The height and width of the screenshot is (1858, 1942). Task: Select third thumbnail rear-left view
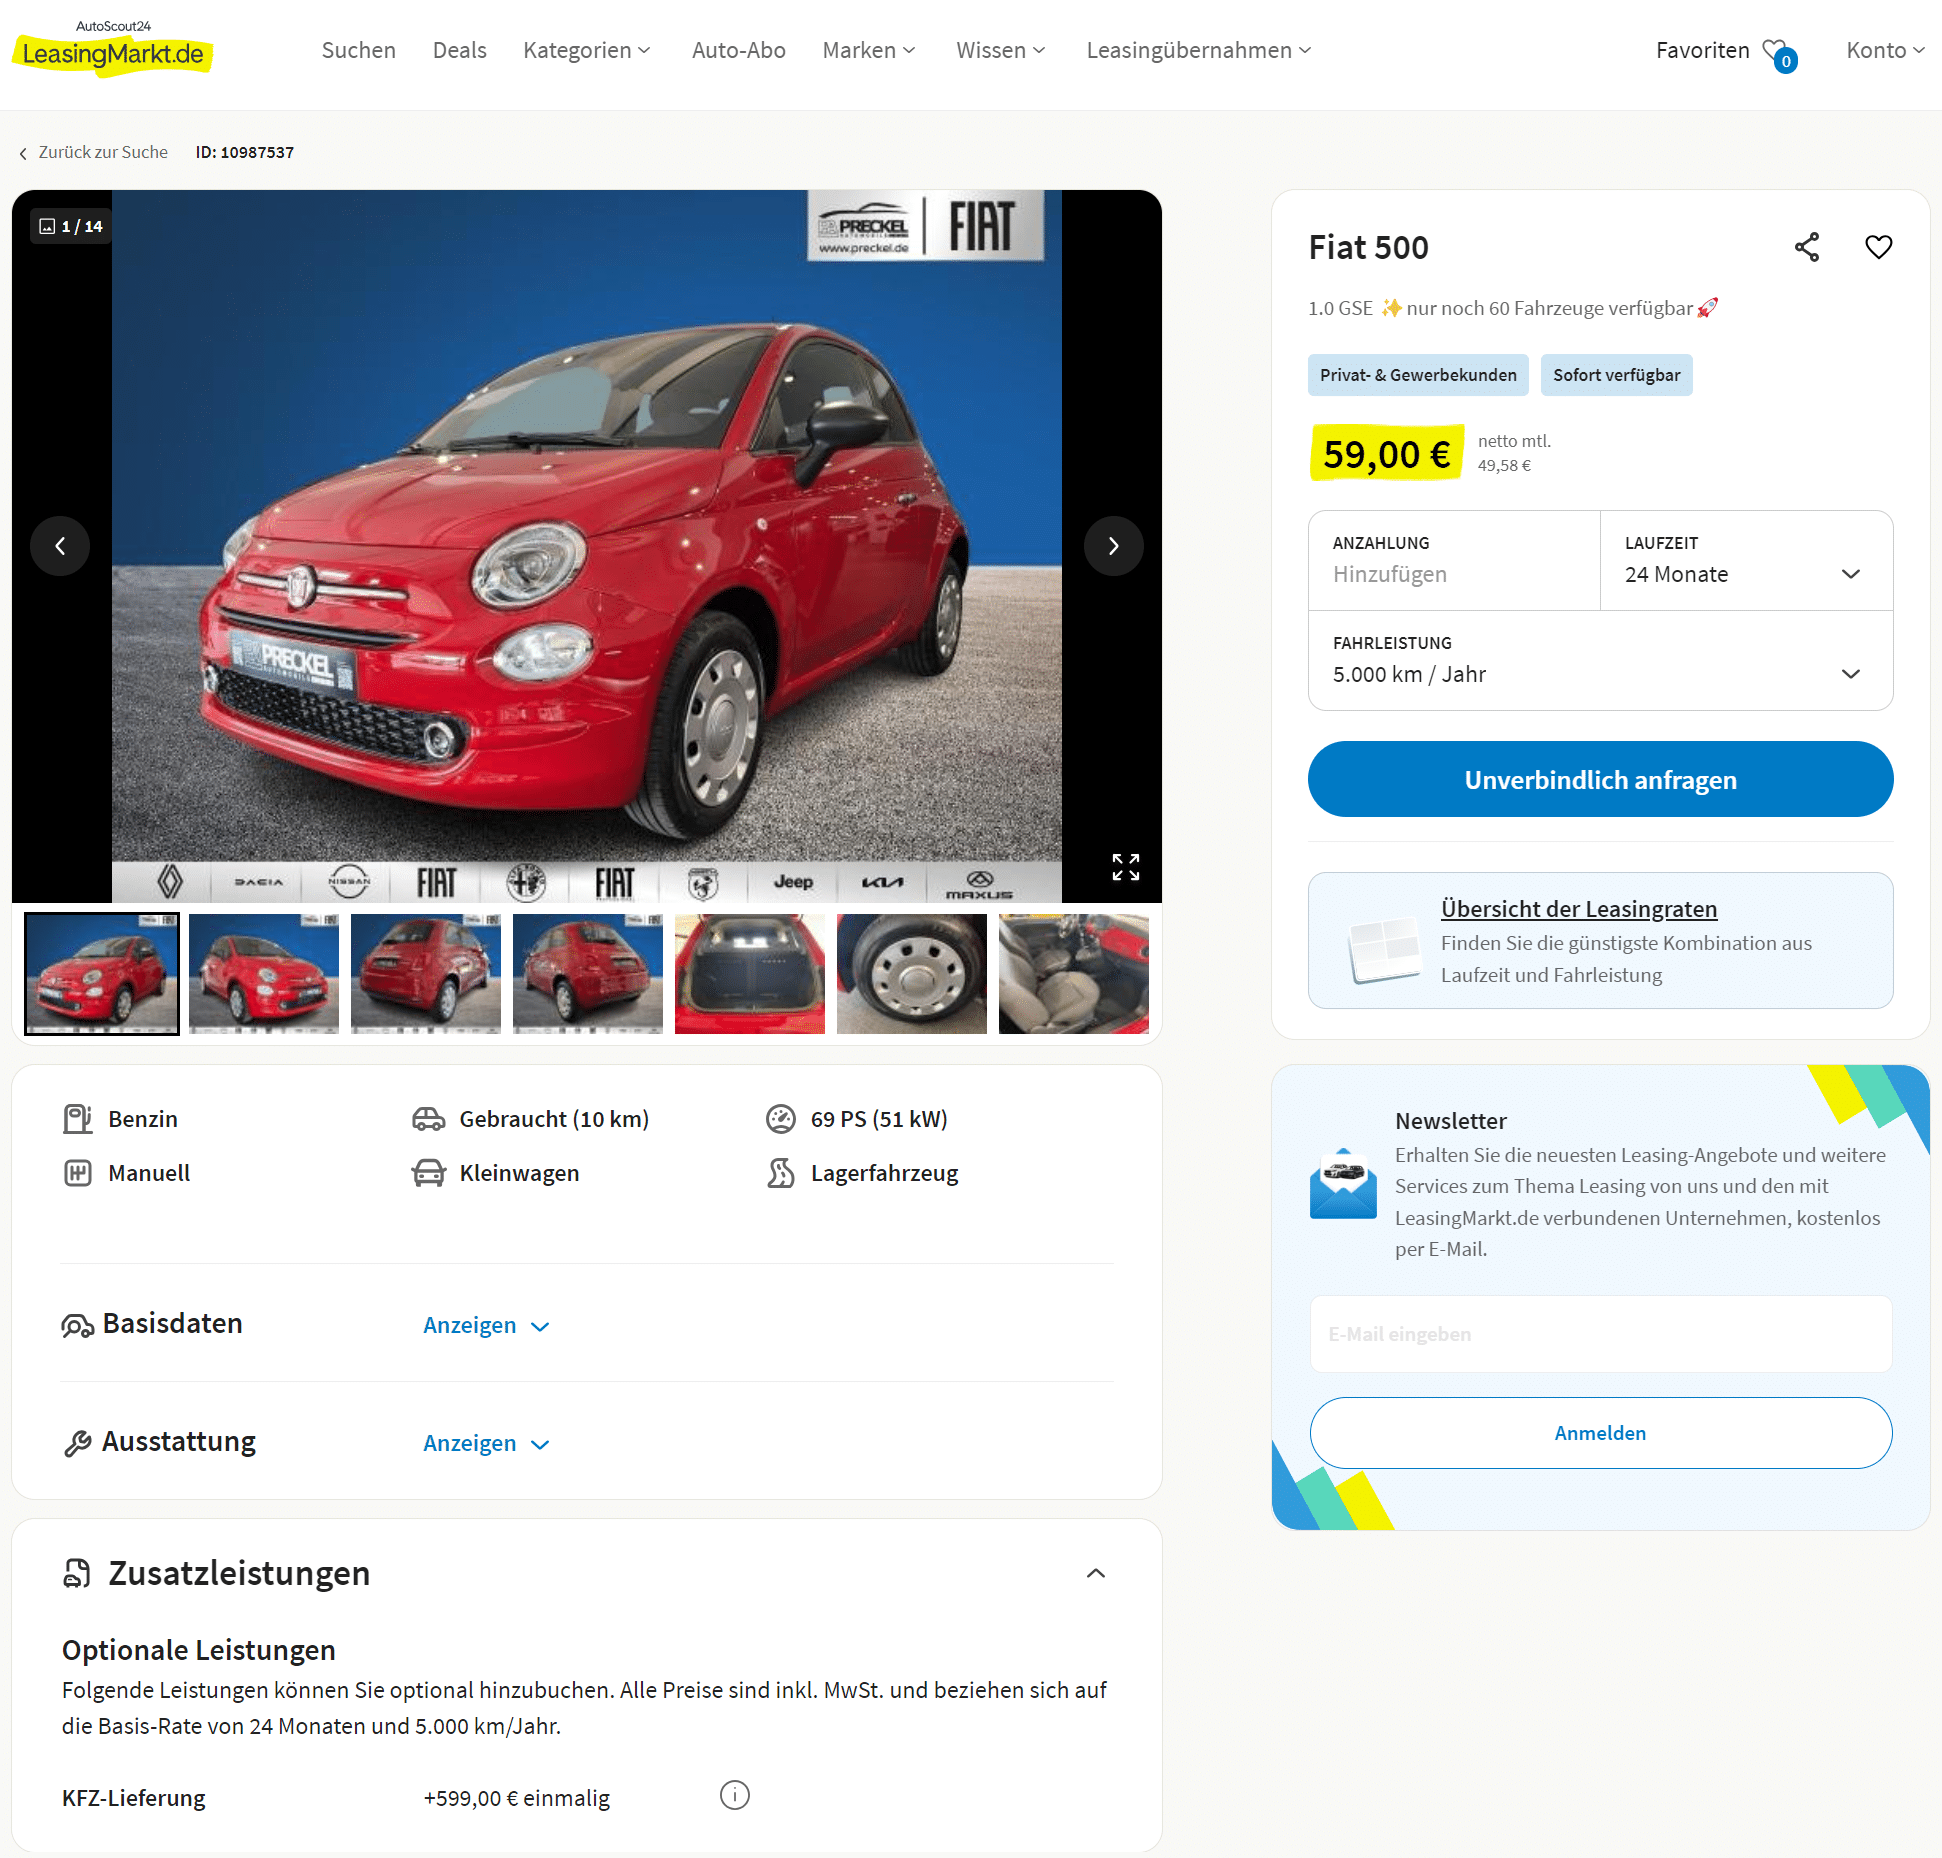tap(426, 974)
